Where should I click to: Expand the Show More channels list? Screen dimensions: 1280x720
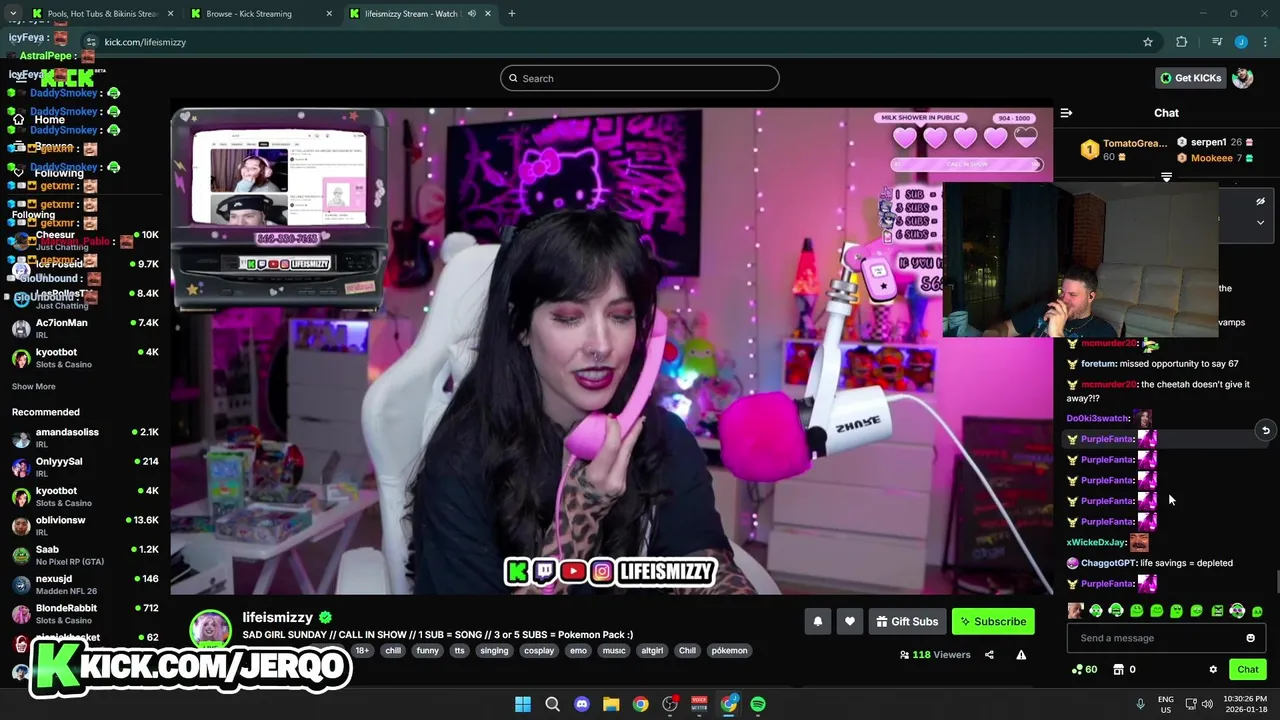(34, 386)
